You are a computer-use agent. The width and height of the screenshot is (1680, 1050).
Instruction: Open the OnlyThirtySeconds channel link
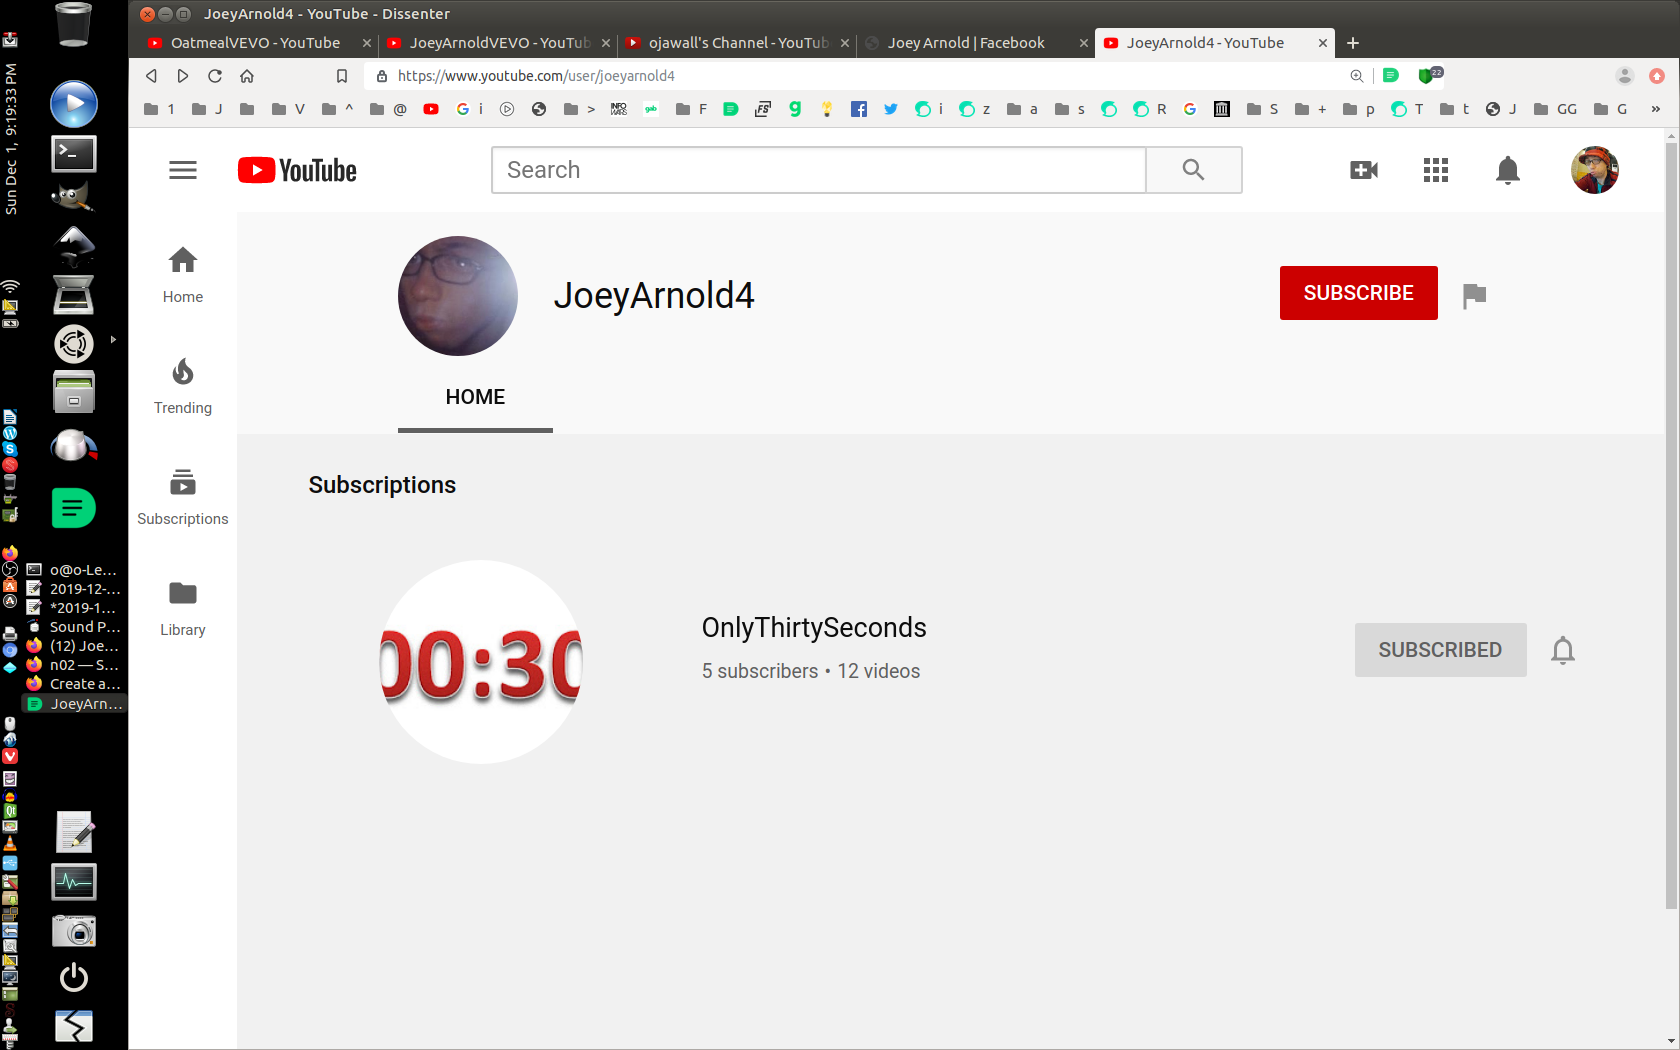(x=813, y=627)
